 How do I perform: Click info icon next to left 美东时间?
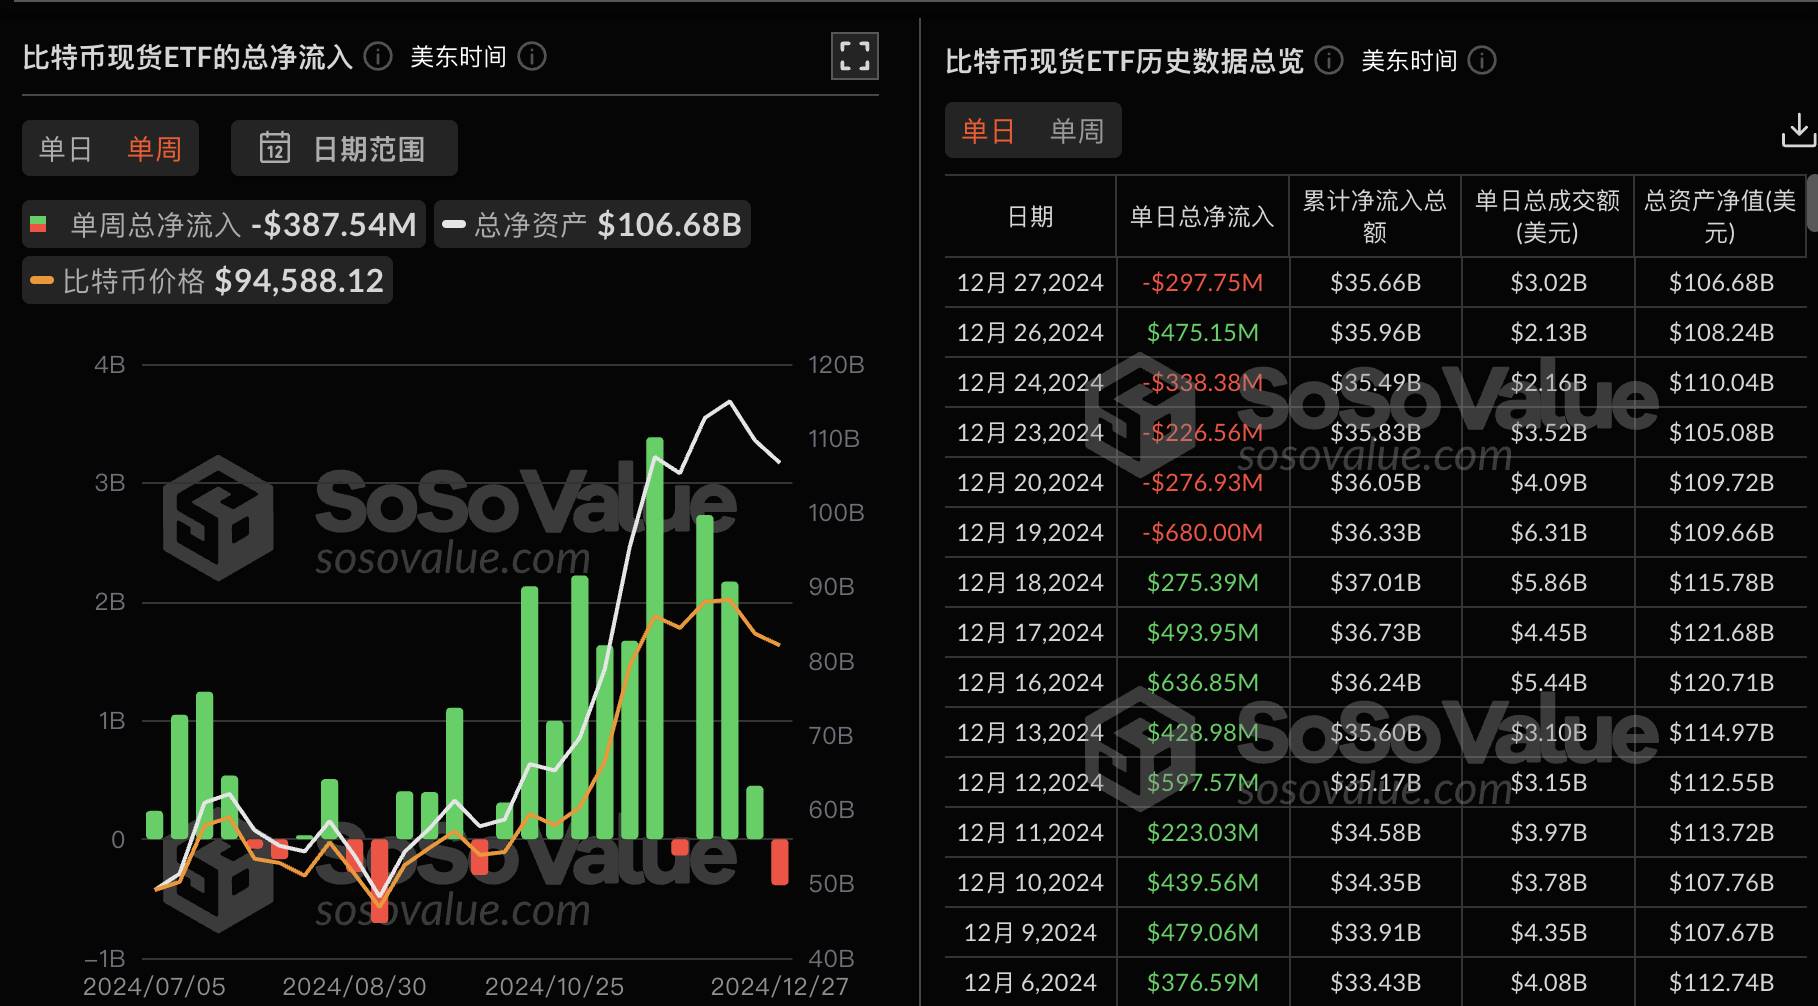[532, 57]
